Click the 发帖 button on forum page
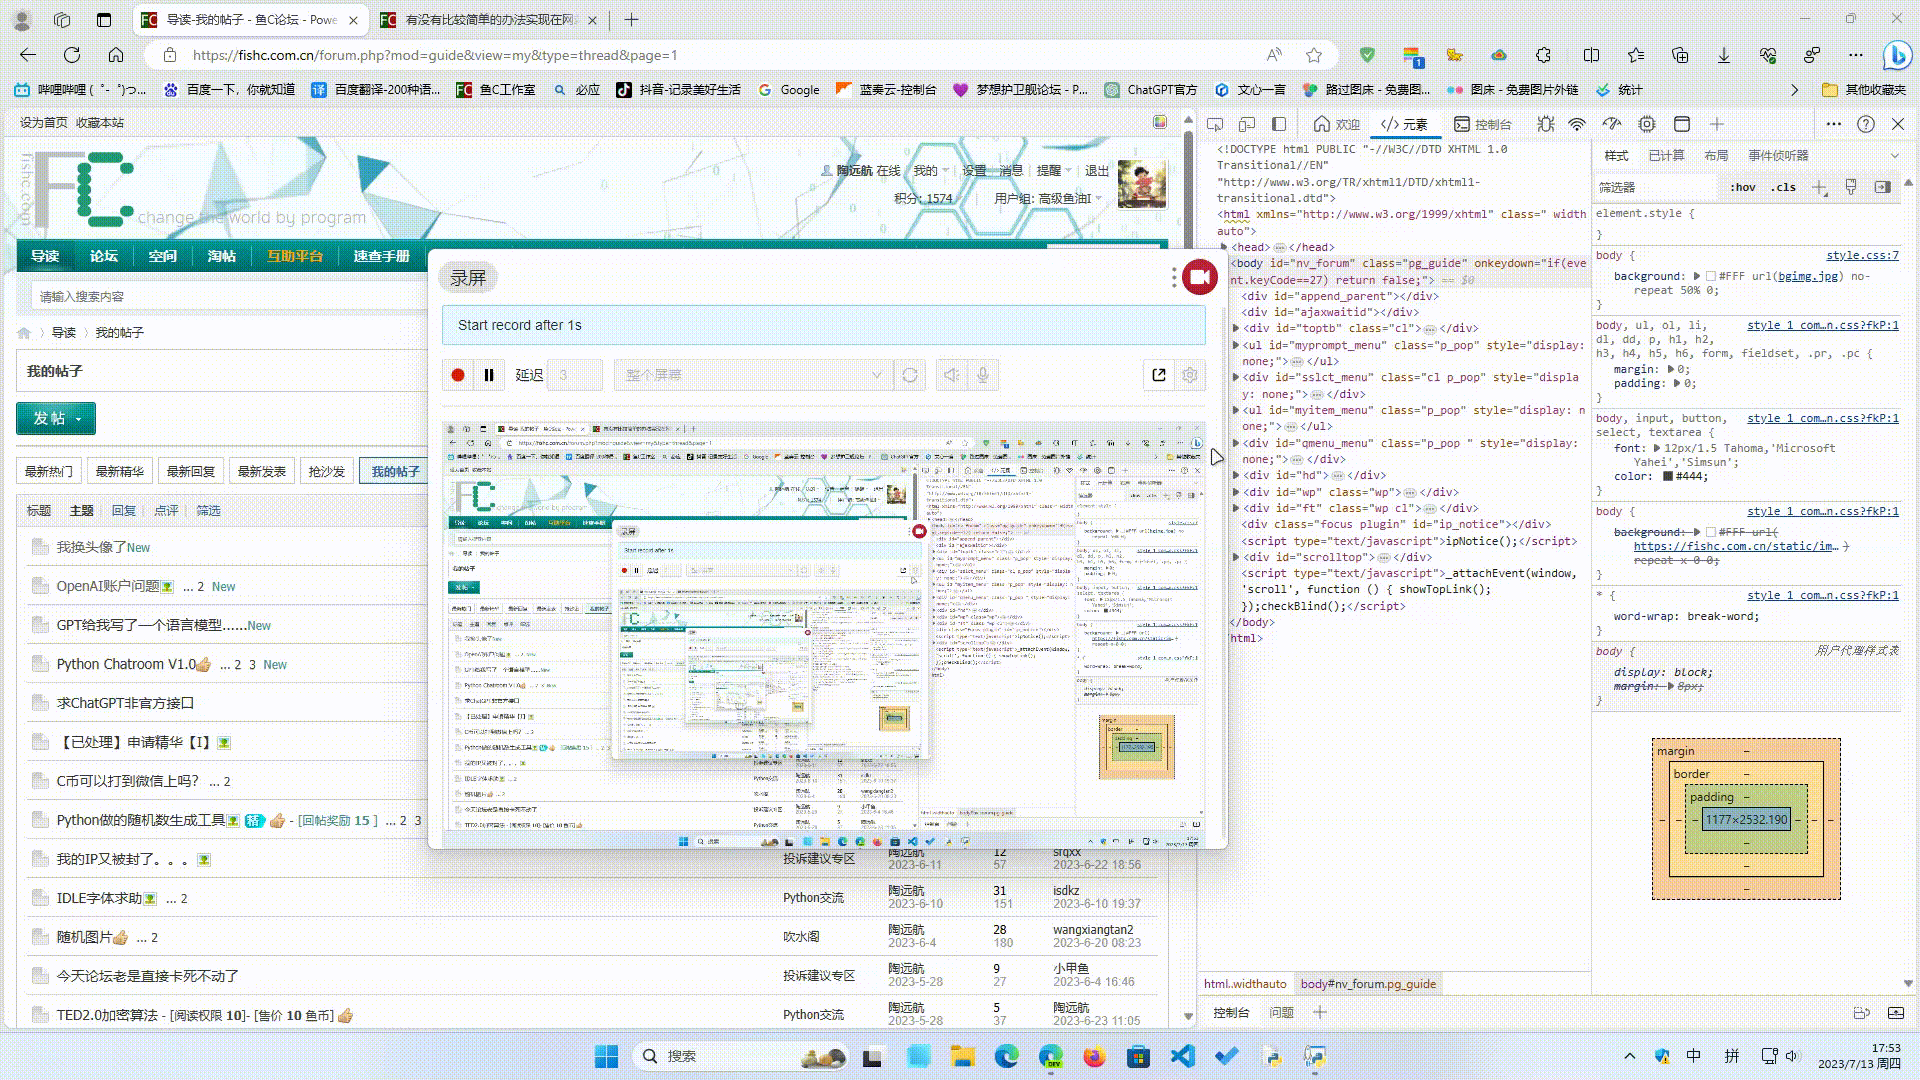This screenshot has height=1080, width=1920. click(x=55, y=418)
